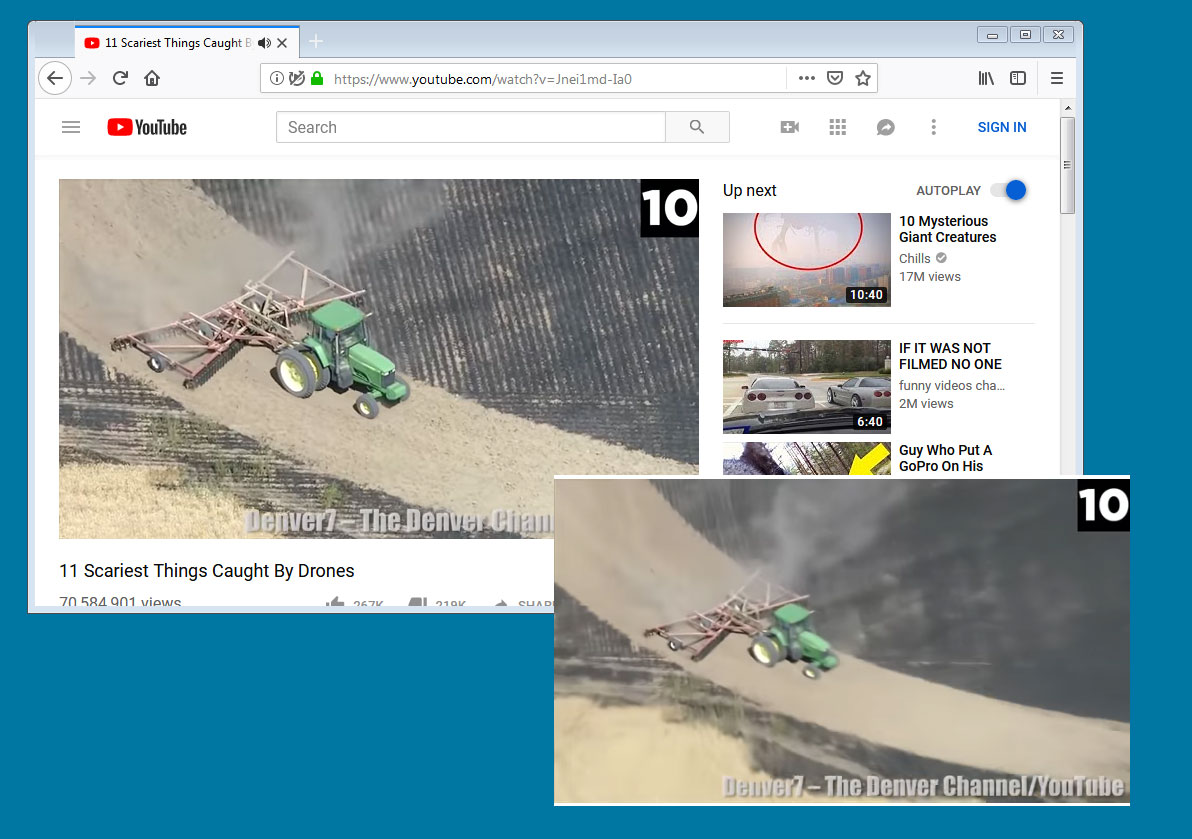
Task: Play the IF IT WAS NOT FILMED thumbnail
Action: [807, 387]
